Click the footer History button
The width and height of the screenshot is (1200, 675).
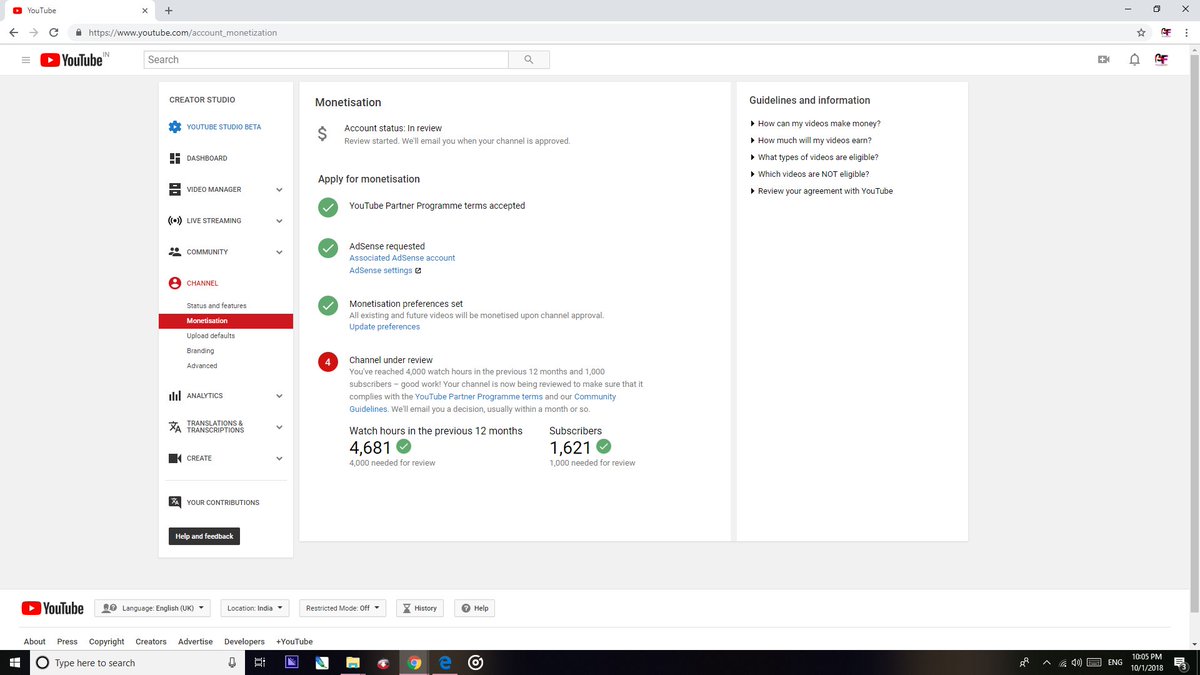(x=420, y=608)
